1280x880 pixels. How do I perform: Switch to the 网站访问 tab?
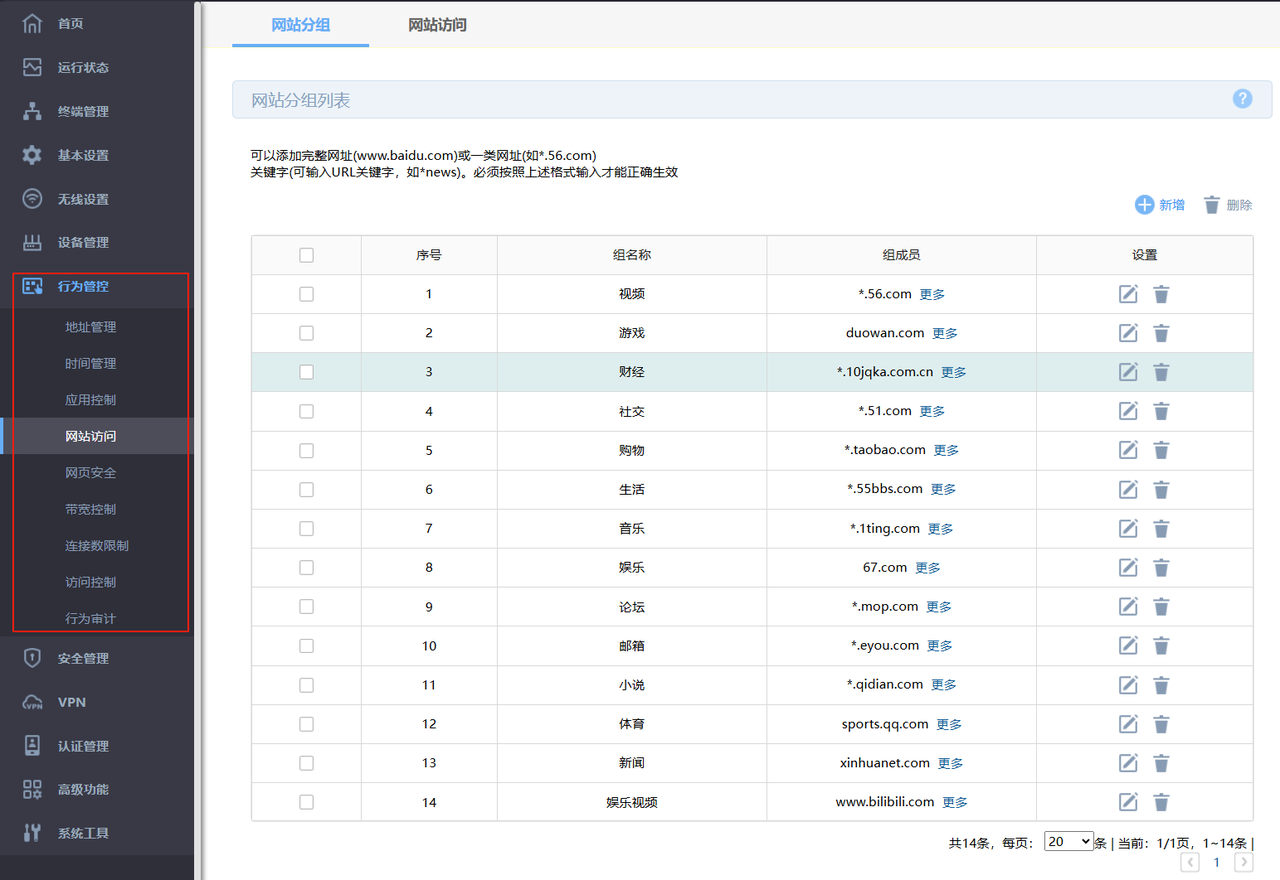(437, 25)
